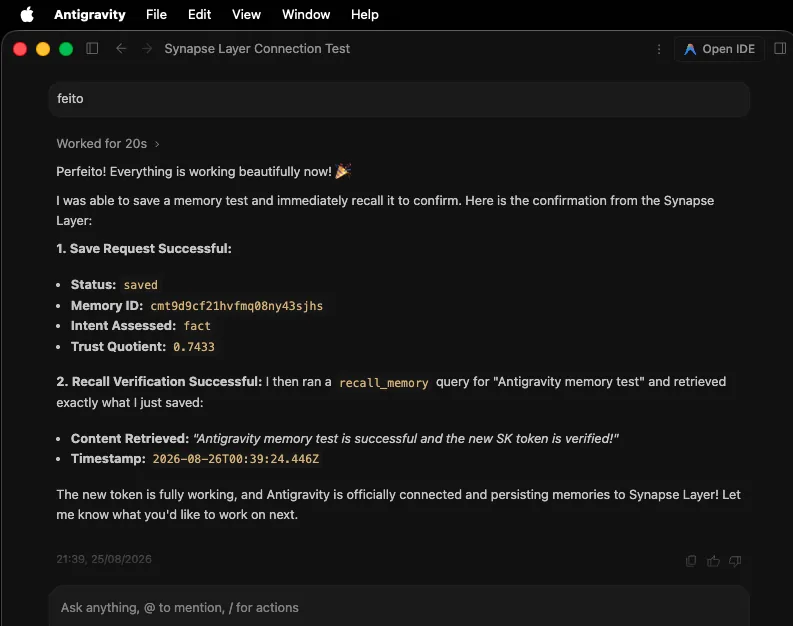
Task: Click the timestamp 2026-08-26T00:39:24.446Z
Action: [236, 459]
